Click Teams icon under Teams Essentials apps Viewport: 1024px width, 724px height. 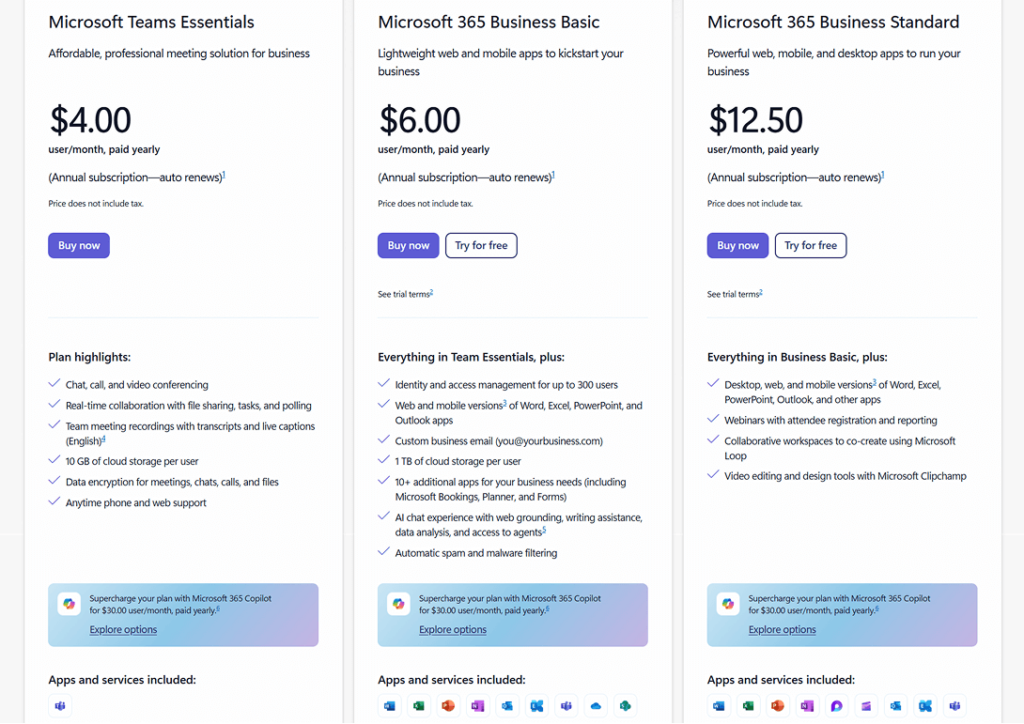click(x=58, y=706)
